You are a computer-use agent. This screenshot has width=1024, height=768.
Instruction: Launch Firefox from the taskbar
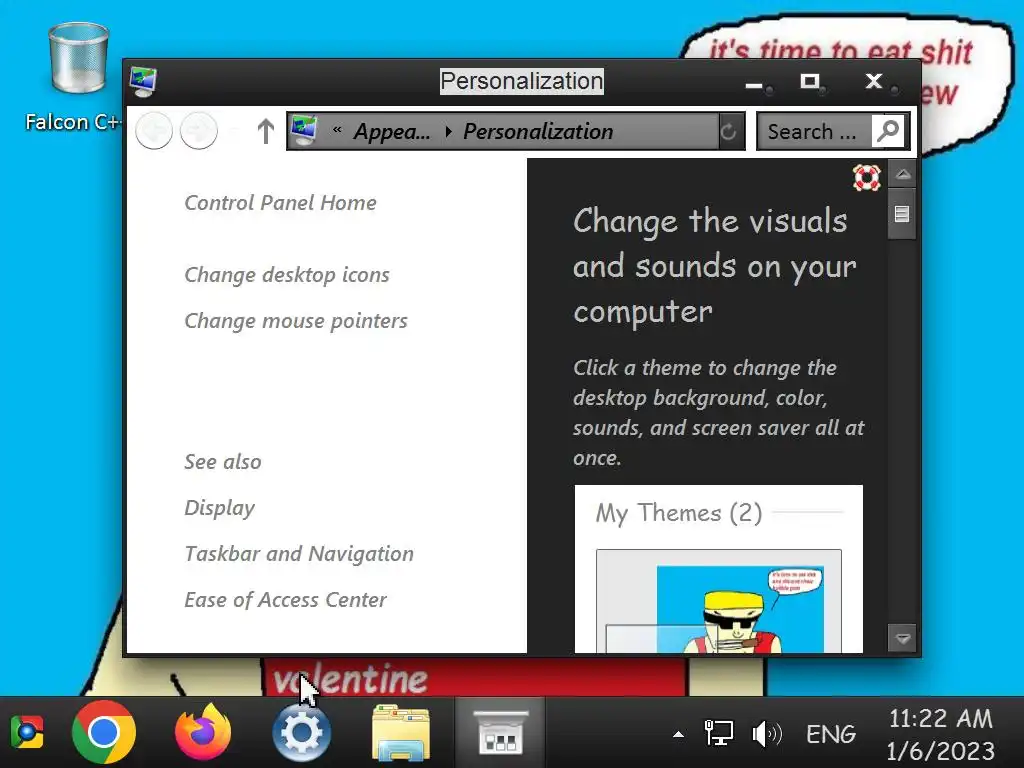click(x=203, y=732)
